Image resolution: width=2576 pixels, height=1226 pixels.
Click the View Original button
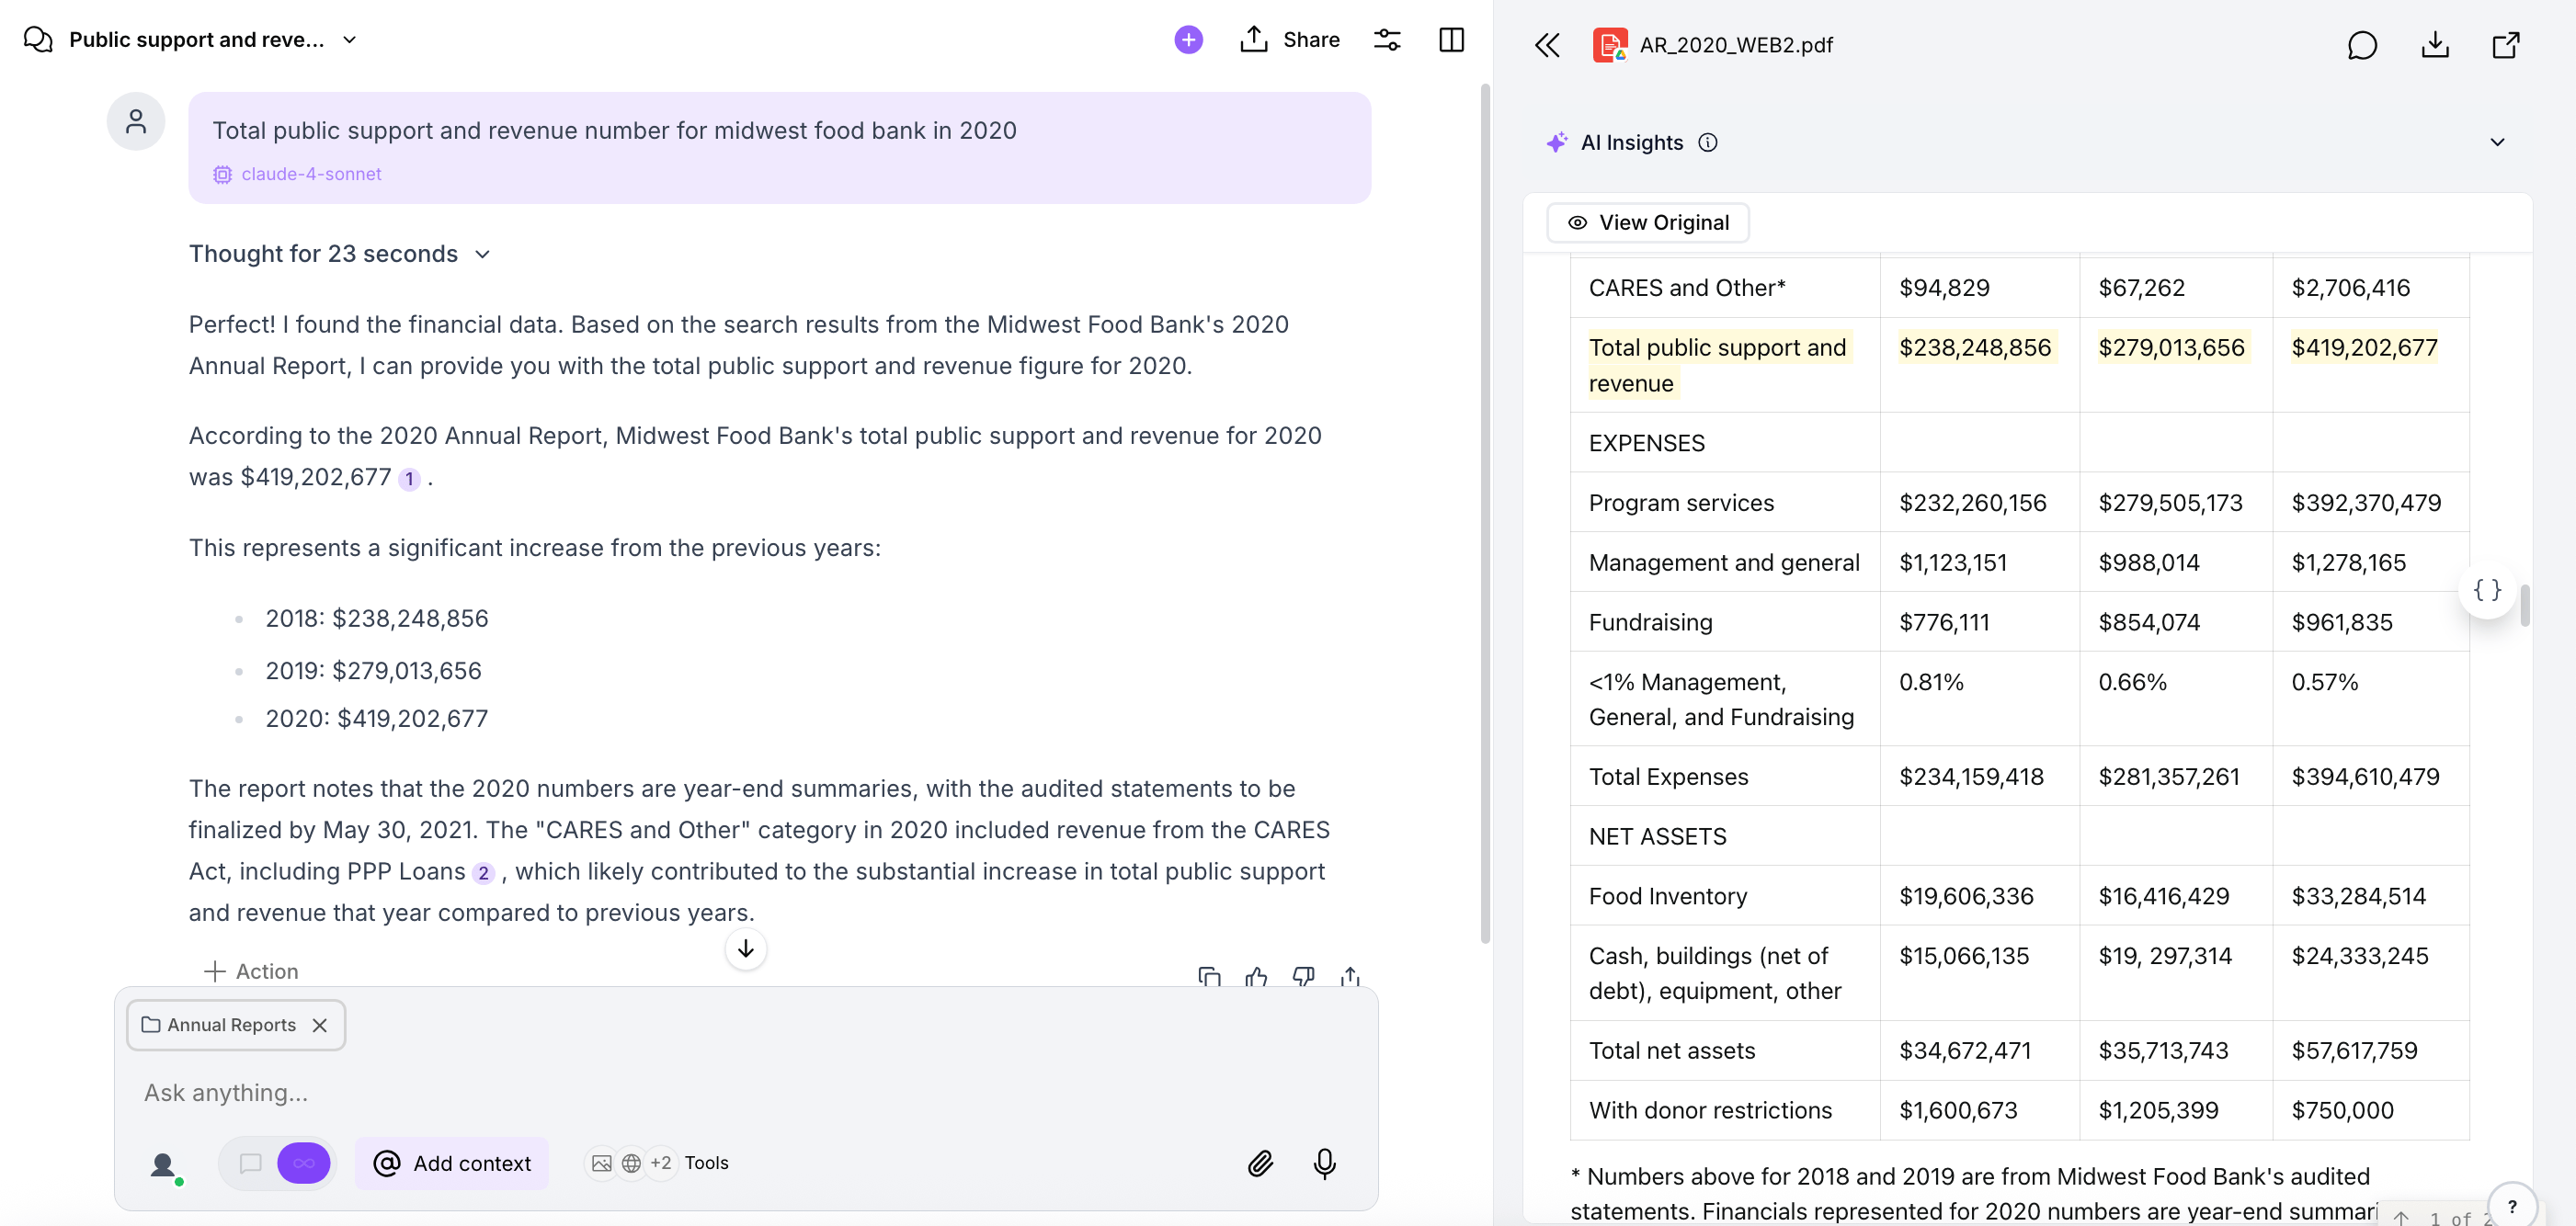tap(1647, 222)
